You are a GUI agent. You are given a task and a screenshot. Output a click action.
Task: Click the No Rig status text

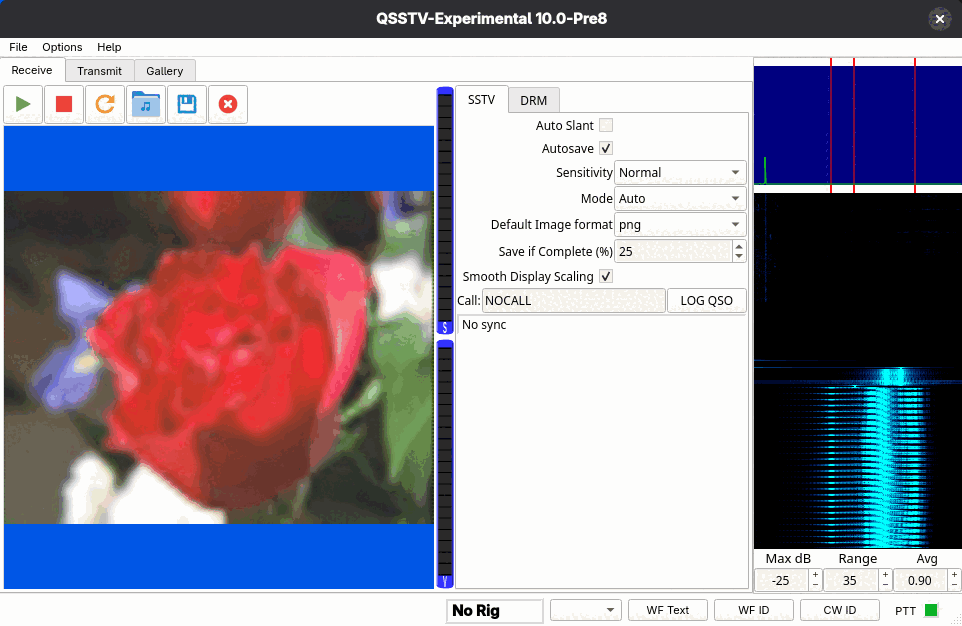[x=476, y=611]
